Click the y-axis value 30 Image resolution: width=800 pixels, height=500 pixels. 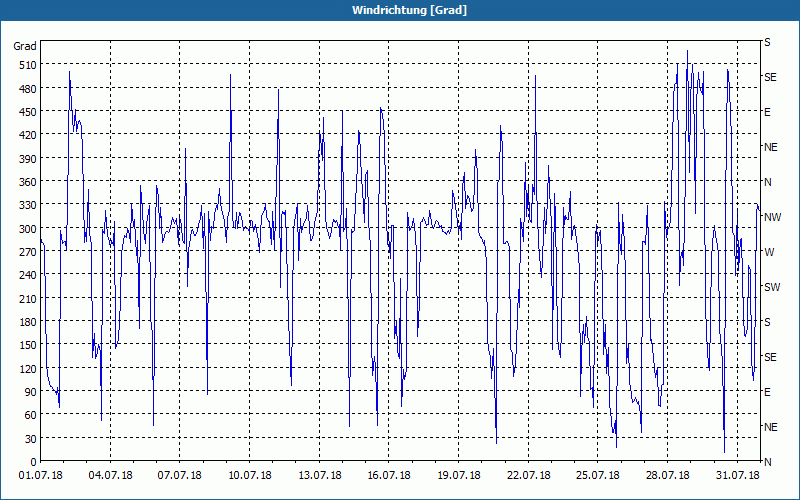pos(31,439)
